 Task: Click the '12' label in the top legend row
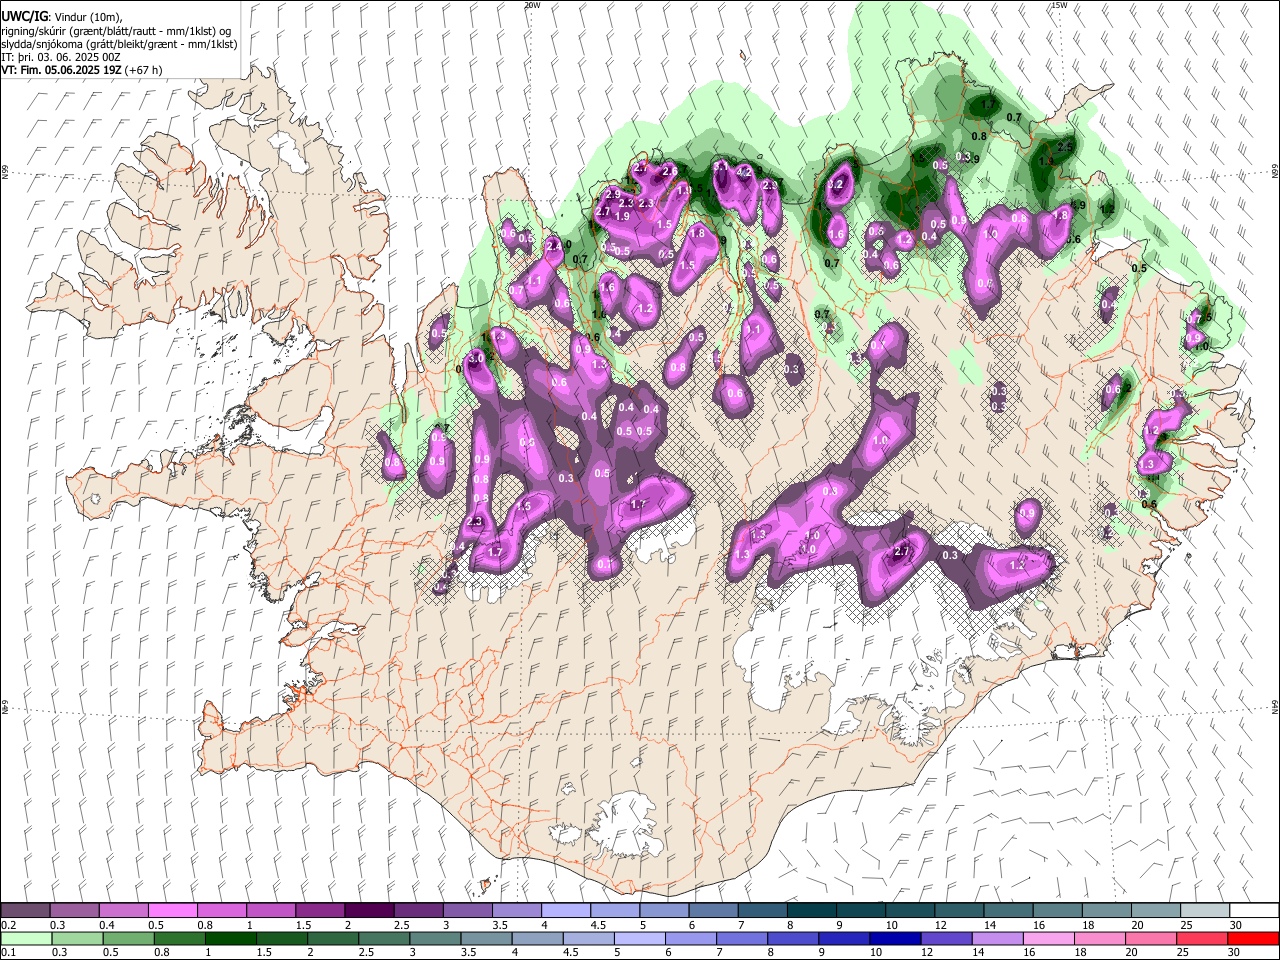click(942, 925)
